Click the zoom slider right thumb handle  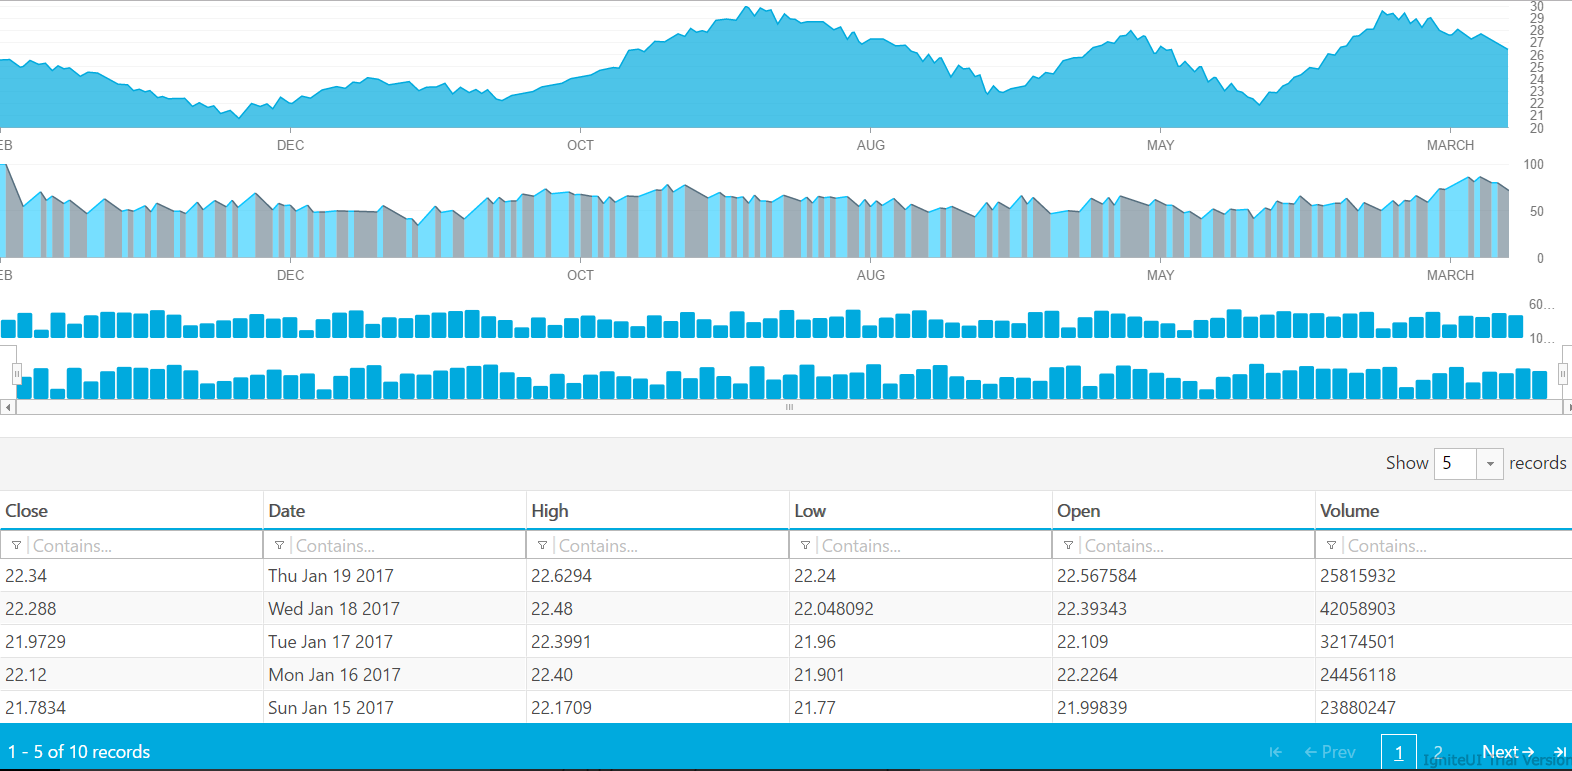(x=1562, y=373)
